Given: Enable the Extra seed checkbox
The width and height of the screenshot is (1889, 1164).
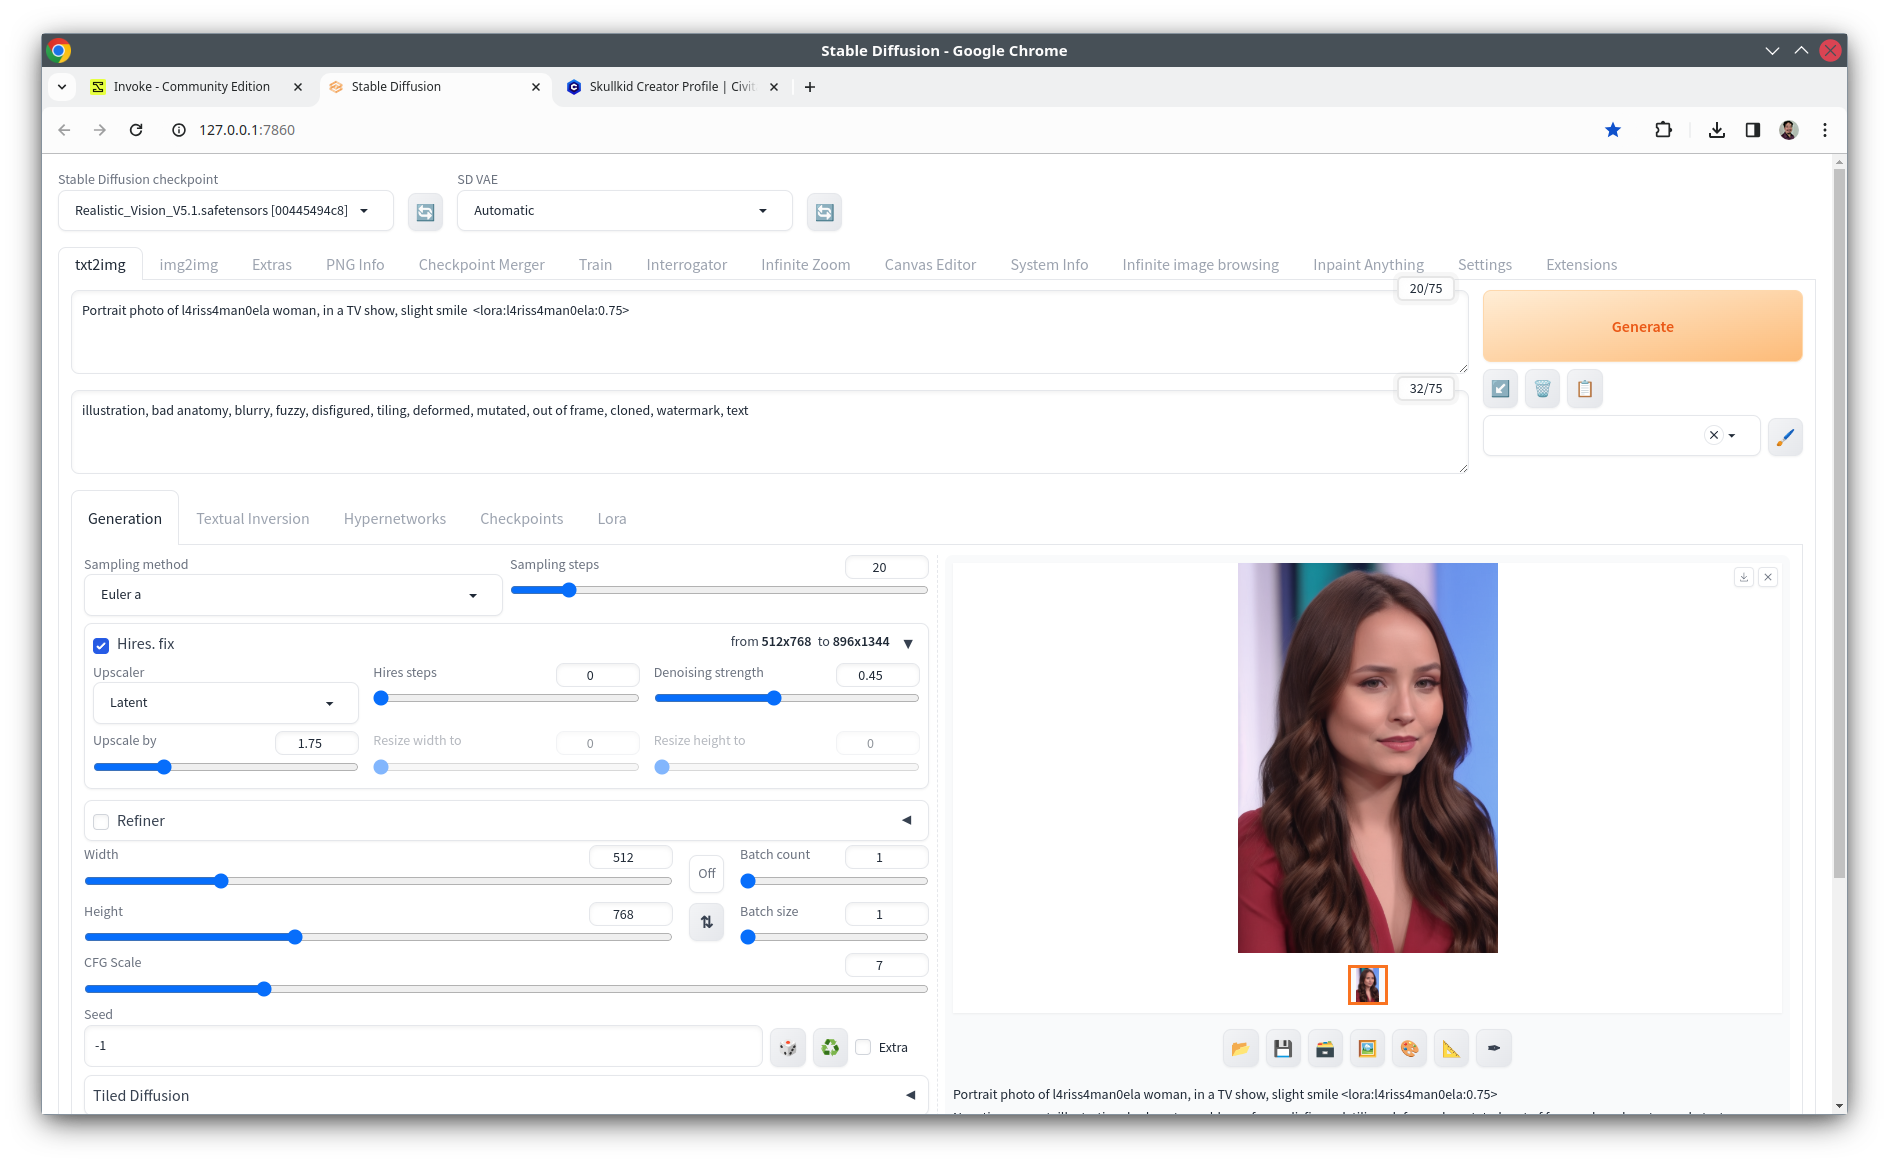Looking at the screenshot, I should [x=863, y=1047].
